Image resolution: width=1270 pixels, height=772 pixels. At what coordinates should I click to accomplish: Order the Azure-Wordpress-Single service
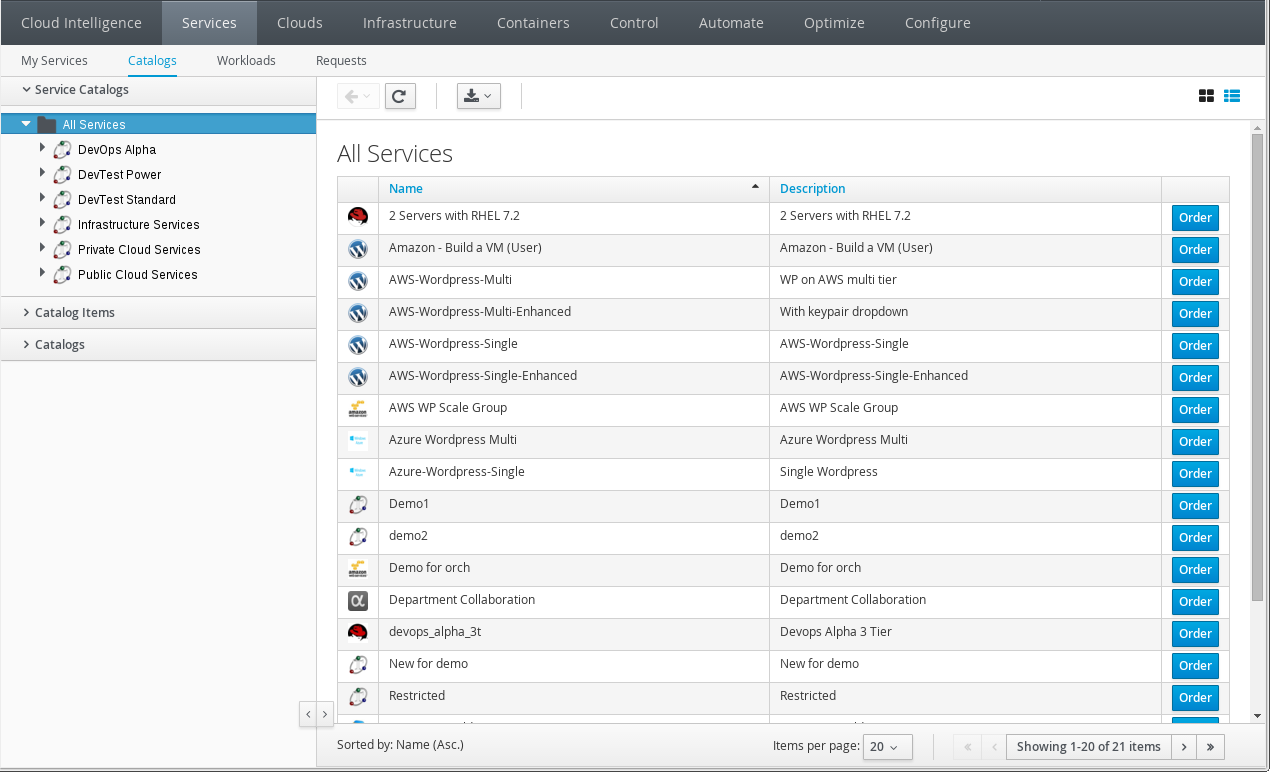[x=1194, y=473]
